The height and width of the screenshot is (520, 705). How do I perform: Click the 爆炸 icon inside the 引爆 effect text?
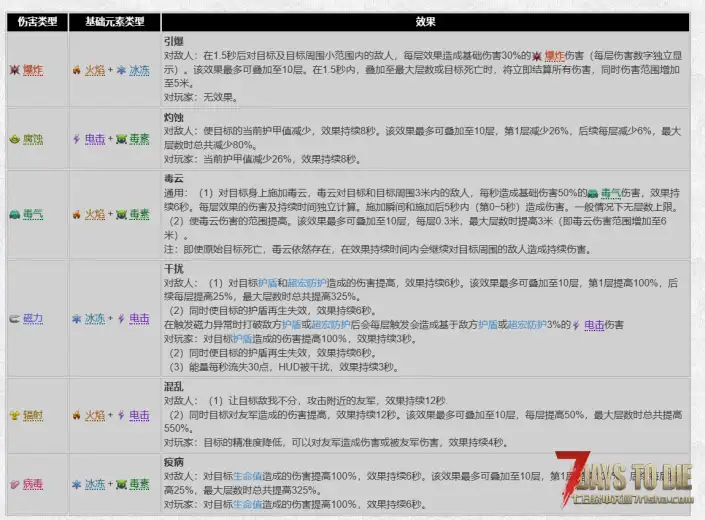[x=537, y=56]
